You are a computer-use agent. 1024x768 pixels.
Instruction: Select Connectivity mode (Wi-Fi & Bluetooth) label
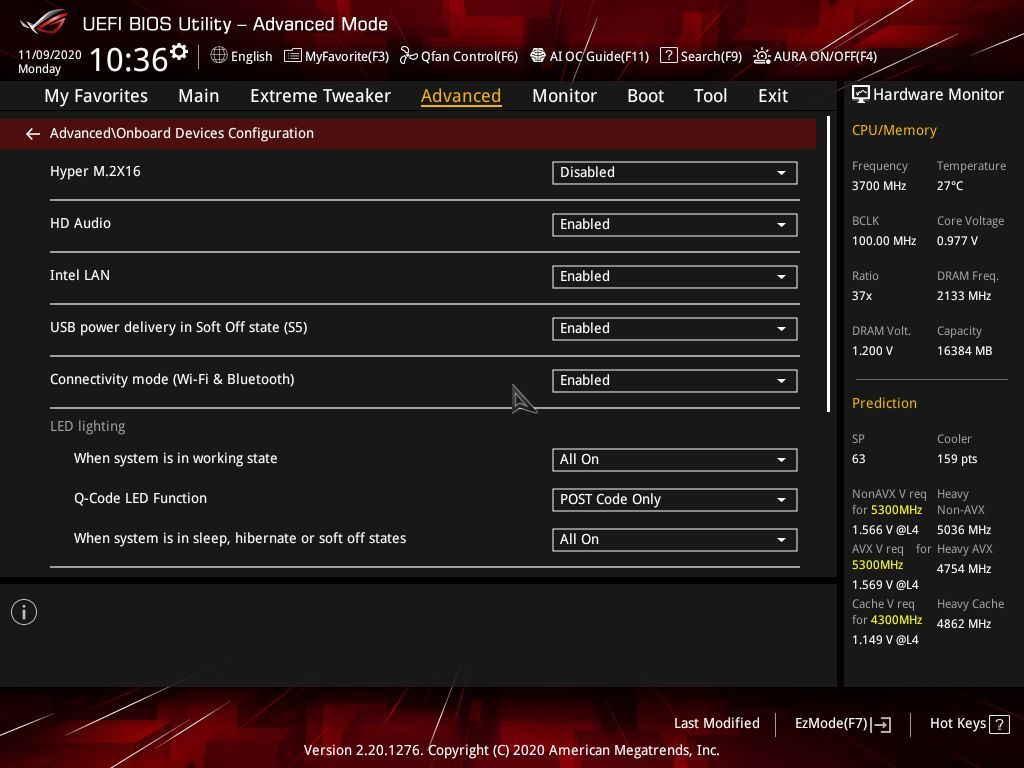pos(172,379)
